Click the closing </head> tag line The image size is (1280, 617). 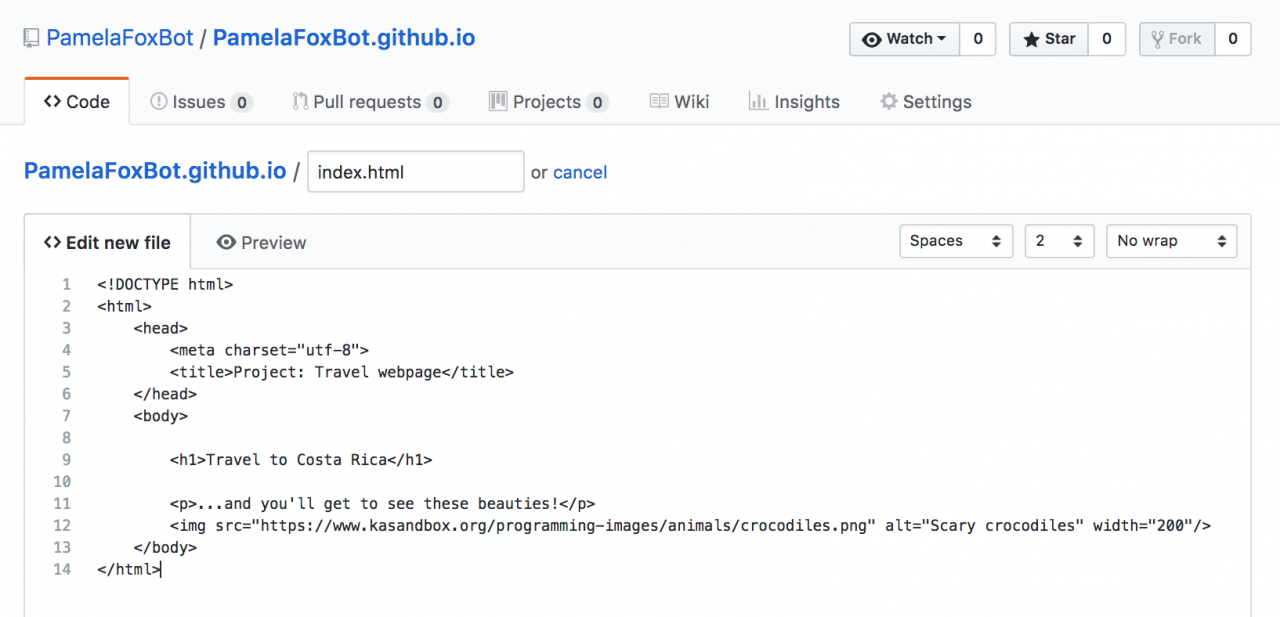coord(165,394)
